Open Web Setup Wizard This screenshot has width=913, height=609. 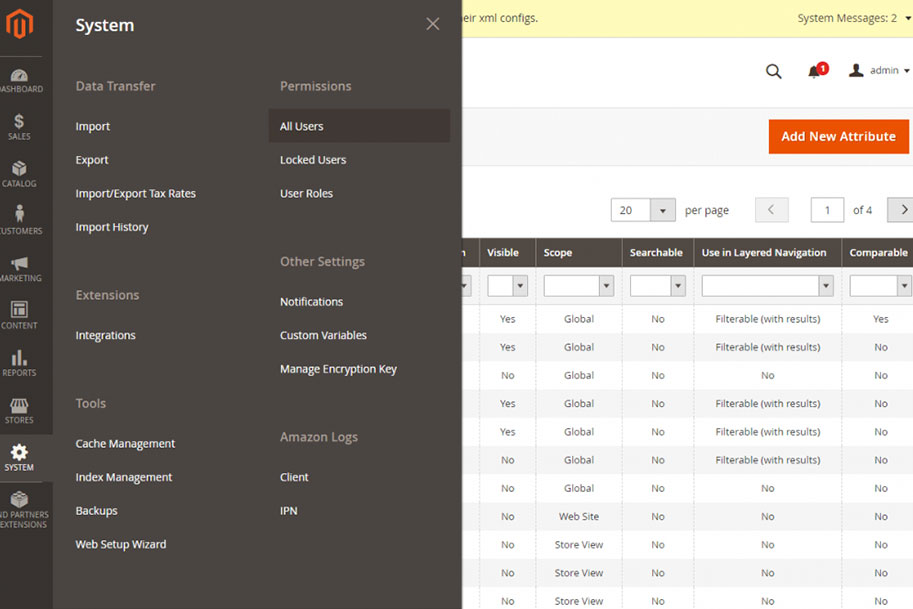pyautogui.click(x=121, y=544)
